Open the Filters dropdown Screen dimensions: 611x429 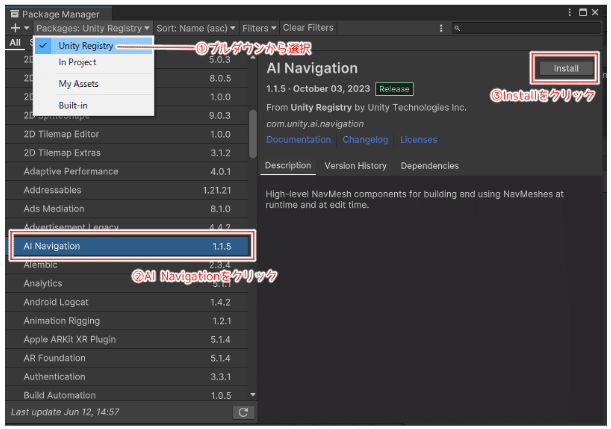(259, 28)
